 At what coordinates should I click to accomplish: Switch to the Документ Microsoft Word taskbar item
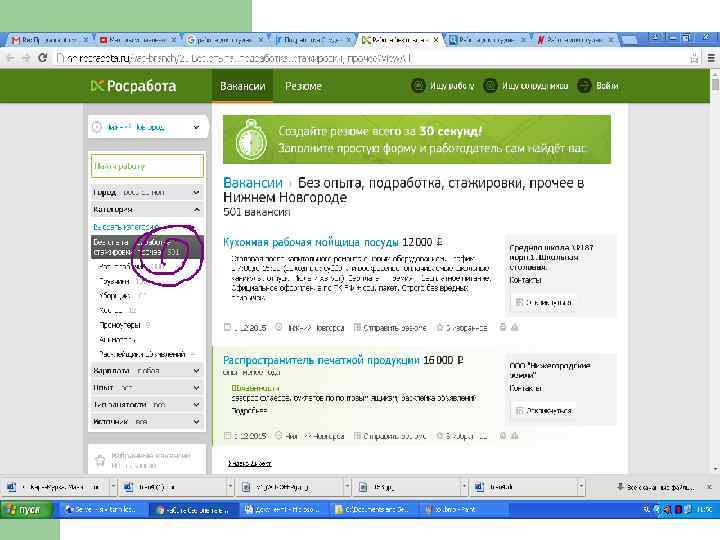285,509
